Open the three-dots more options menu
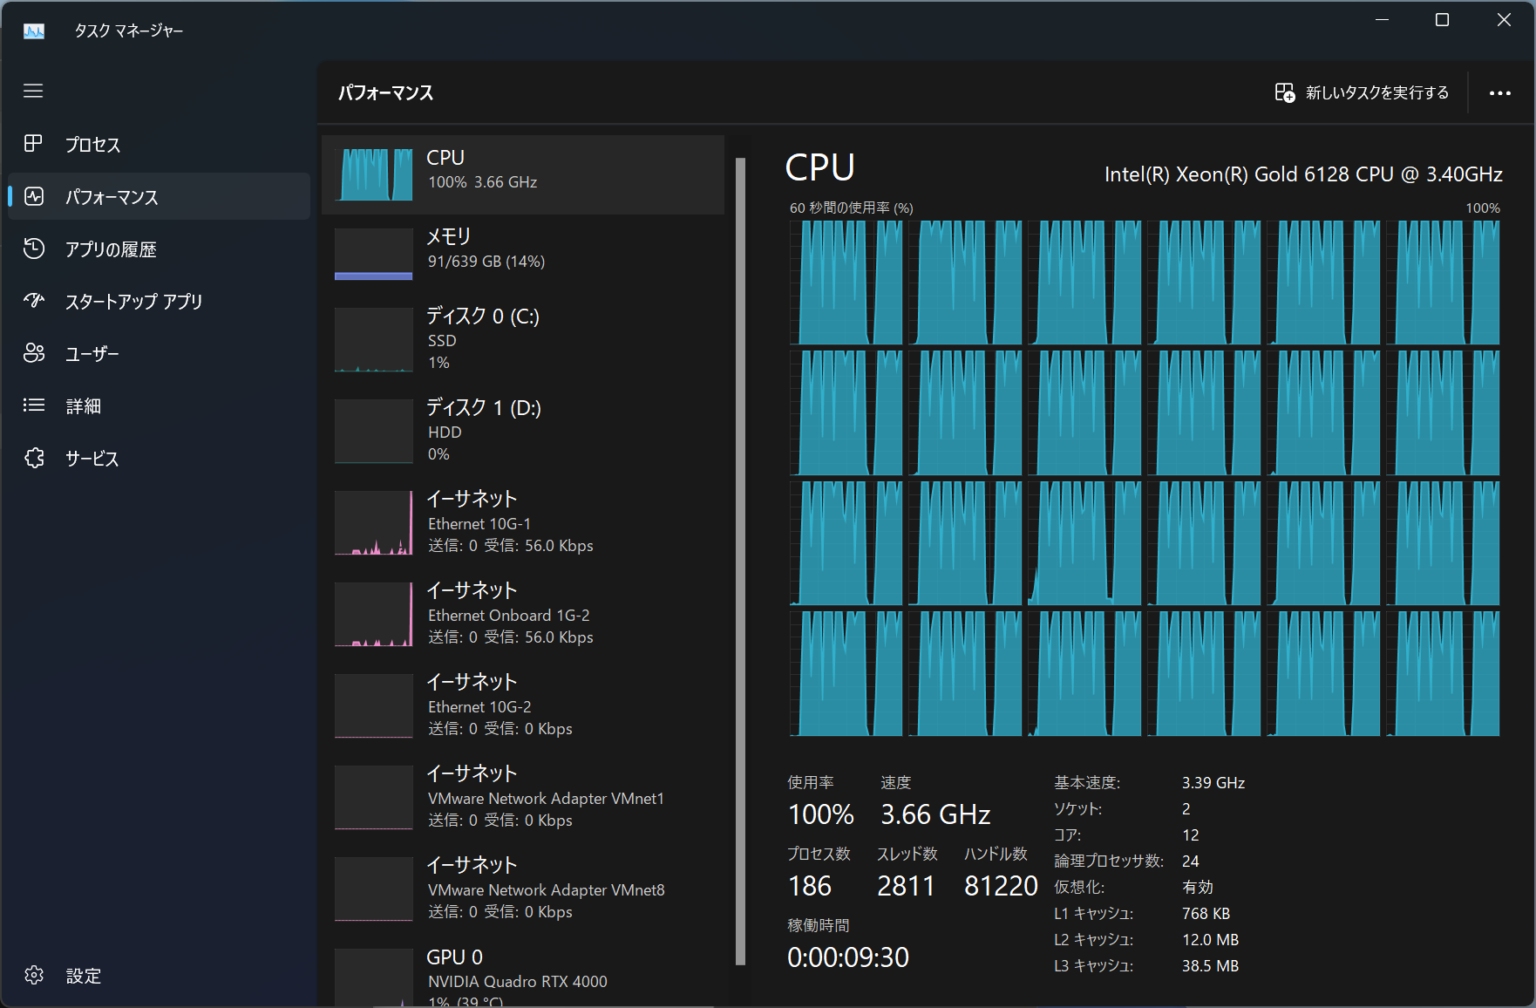Viewport: 1536px width, 1008px height. [x=1499, y=93]
